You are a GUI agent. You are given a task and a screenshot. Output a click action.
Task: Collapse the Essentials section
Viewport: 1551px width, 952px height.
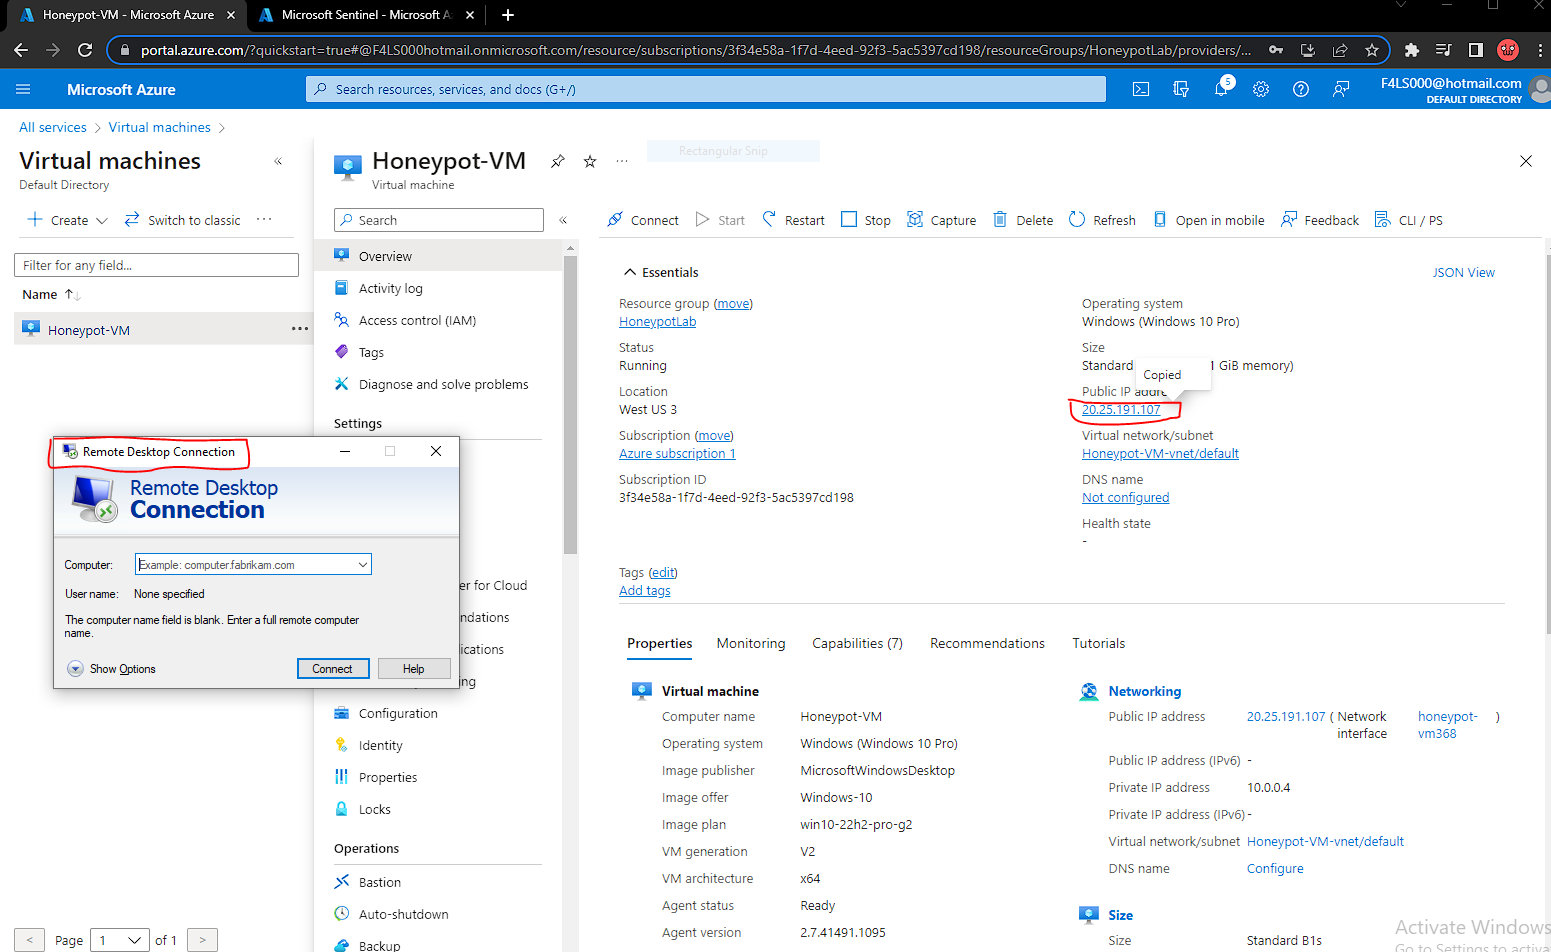coord(661,272)
